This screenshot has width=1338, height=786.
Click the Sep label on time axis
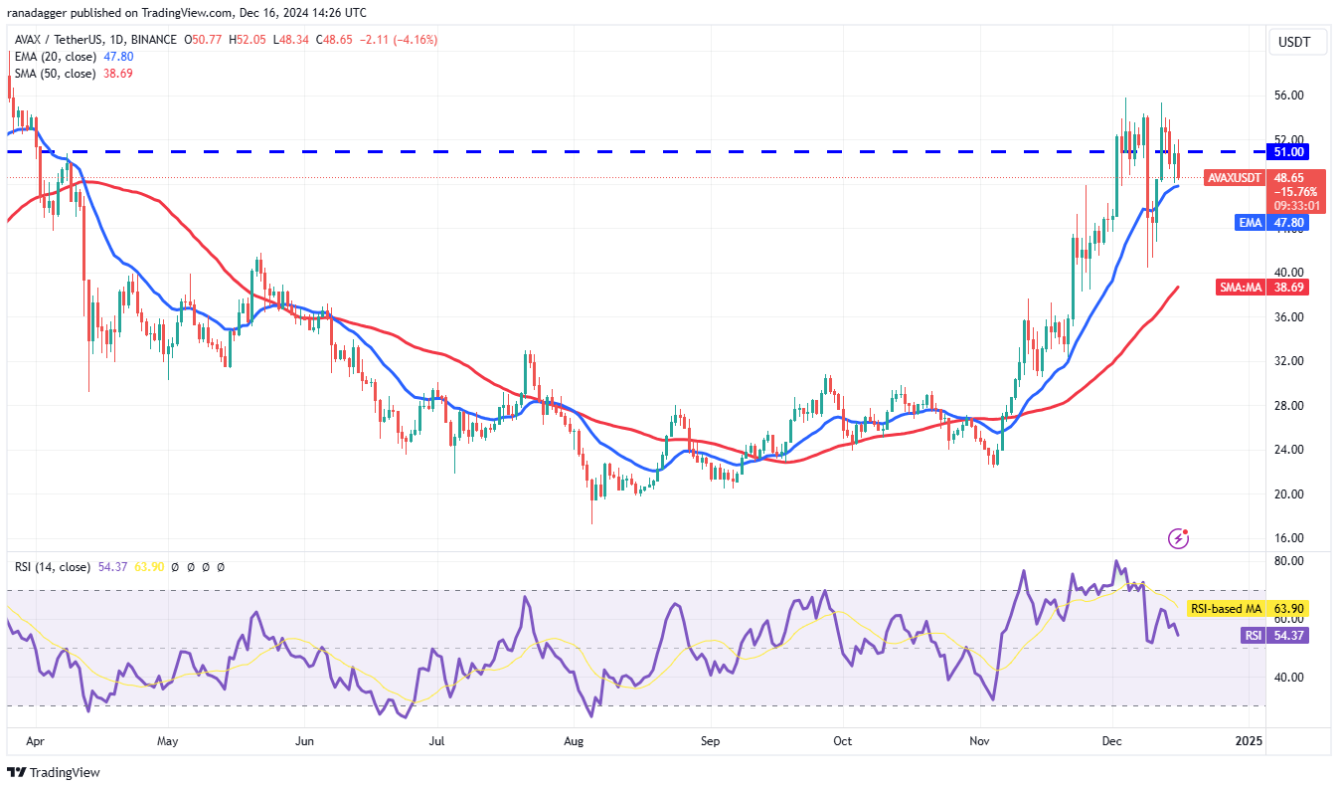[710, 742]
